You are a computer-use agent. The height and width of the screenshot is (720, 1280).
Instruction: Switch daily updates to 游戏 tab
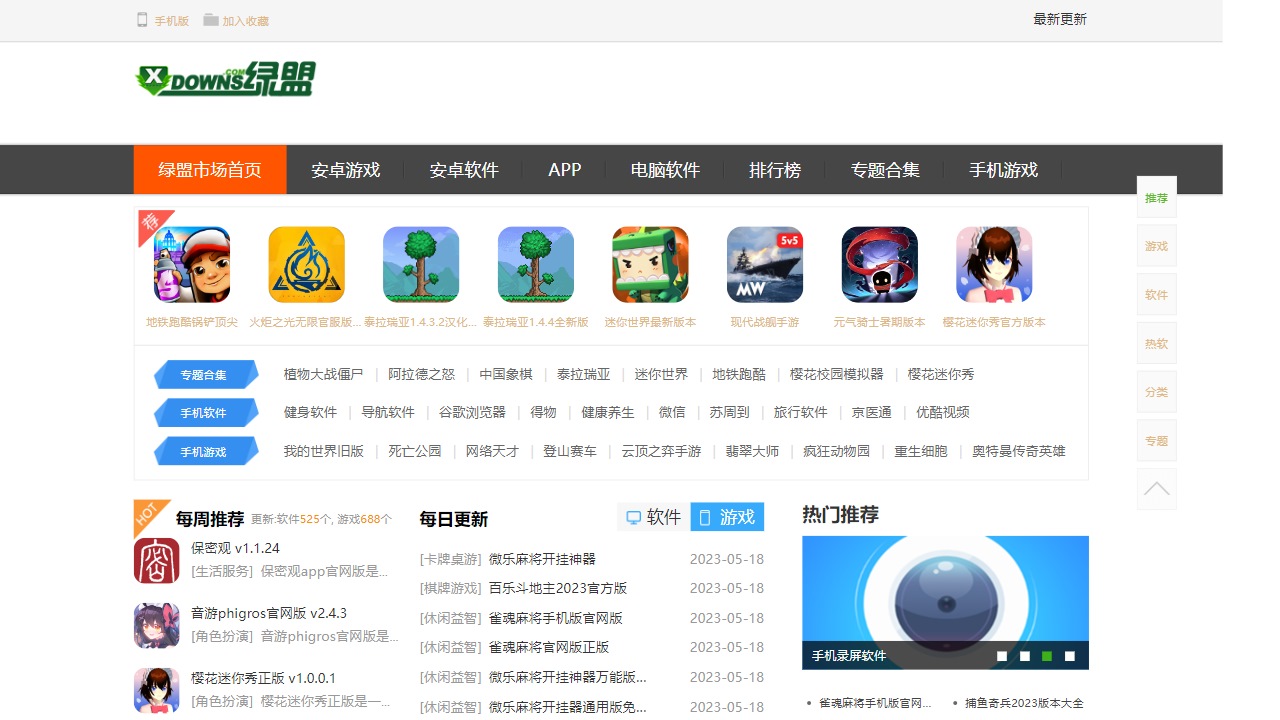(x=727, y=517)
